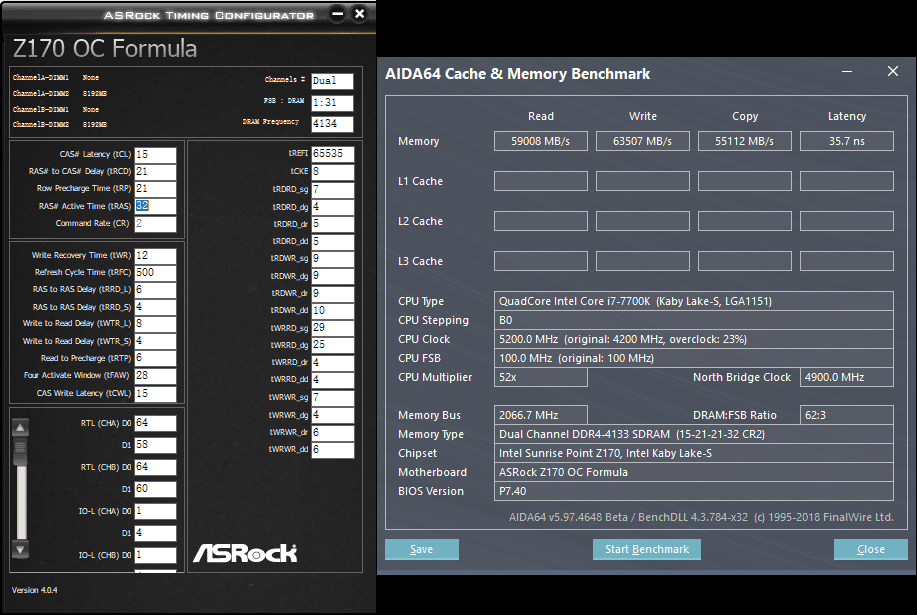917x615 pixels.
Task: Select the IO-L (CHB) D0 field
Action: click(x=155, y=555)
